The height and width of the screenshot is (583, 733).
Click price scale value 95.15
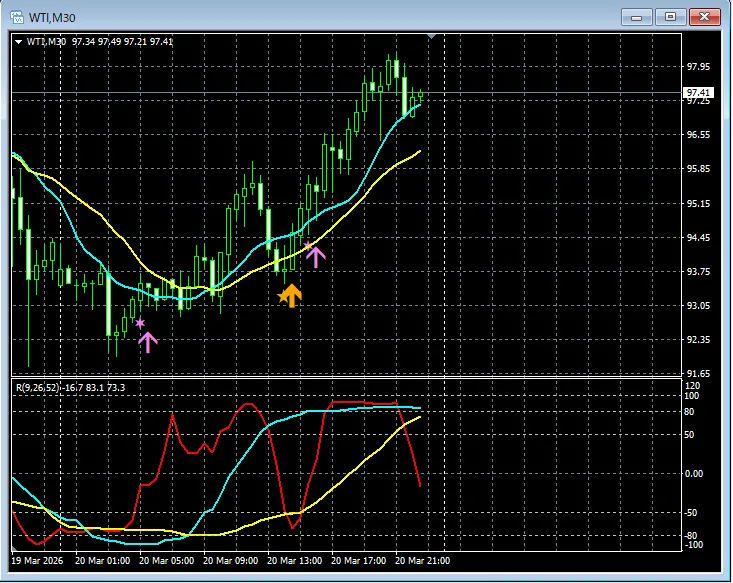[x=698, y=204]
